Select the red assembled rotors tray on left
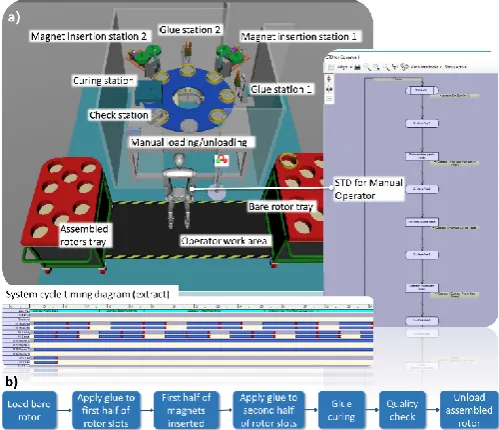Screen dimensions: 499x430 [63, 200]
